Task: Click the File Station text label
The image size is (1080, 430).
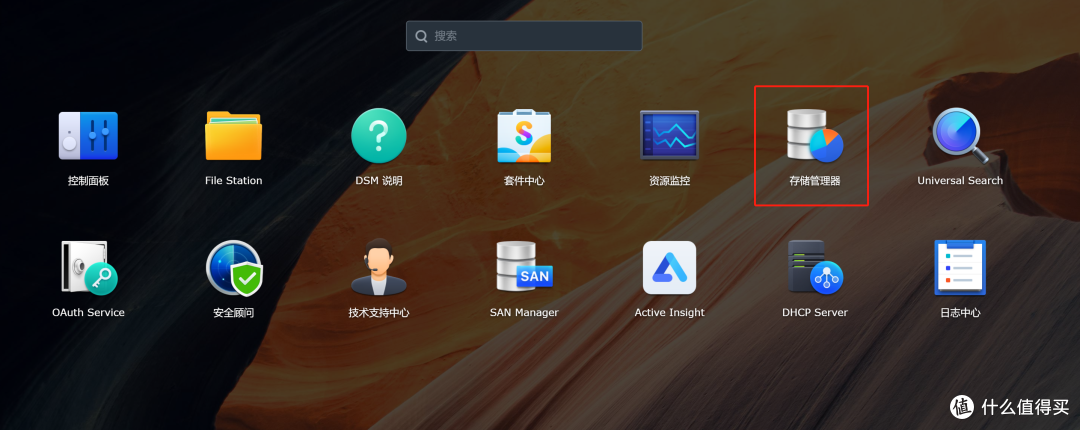Action: tap(233, 181)
